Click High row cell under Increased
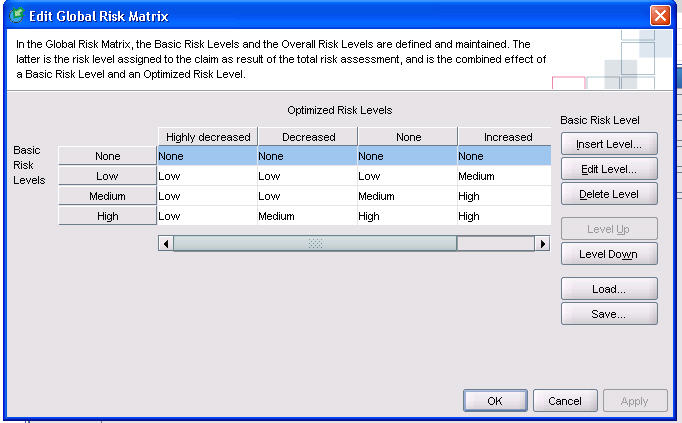This screenshot has width=682, height=423. [x=505, y=216]
